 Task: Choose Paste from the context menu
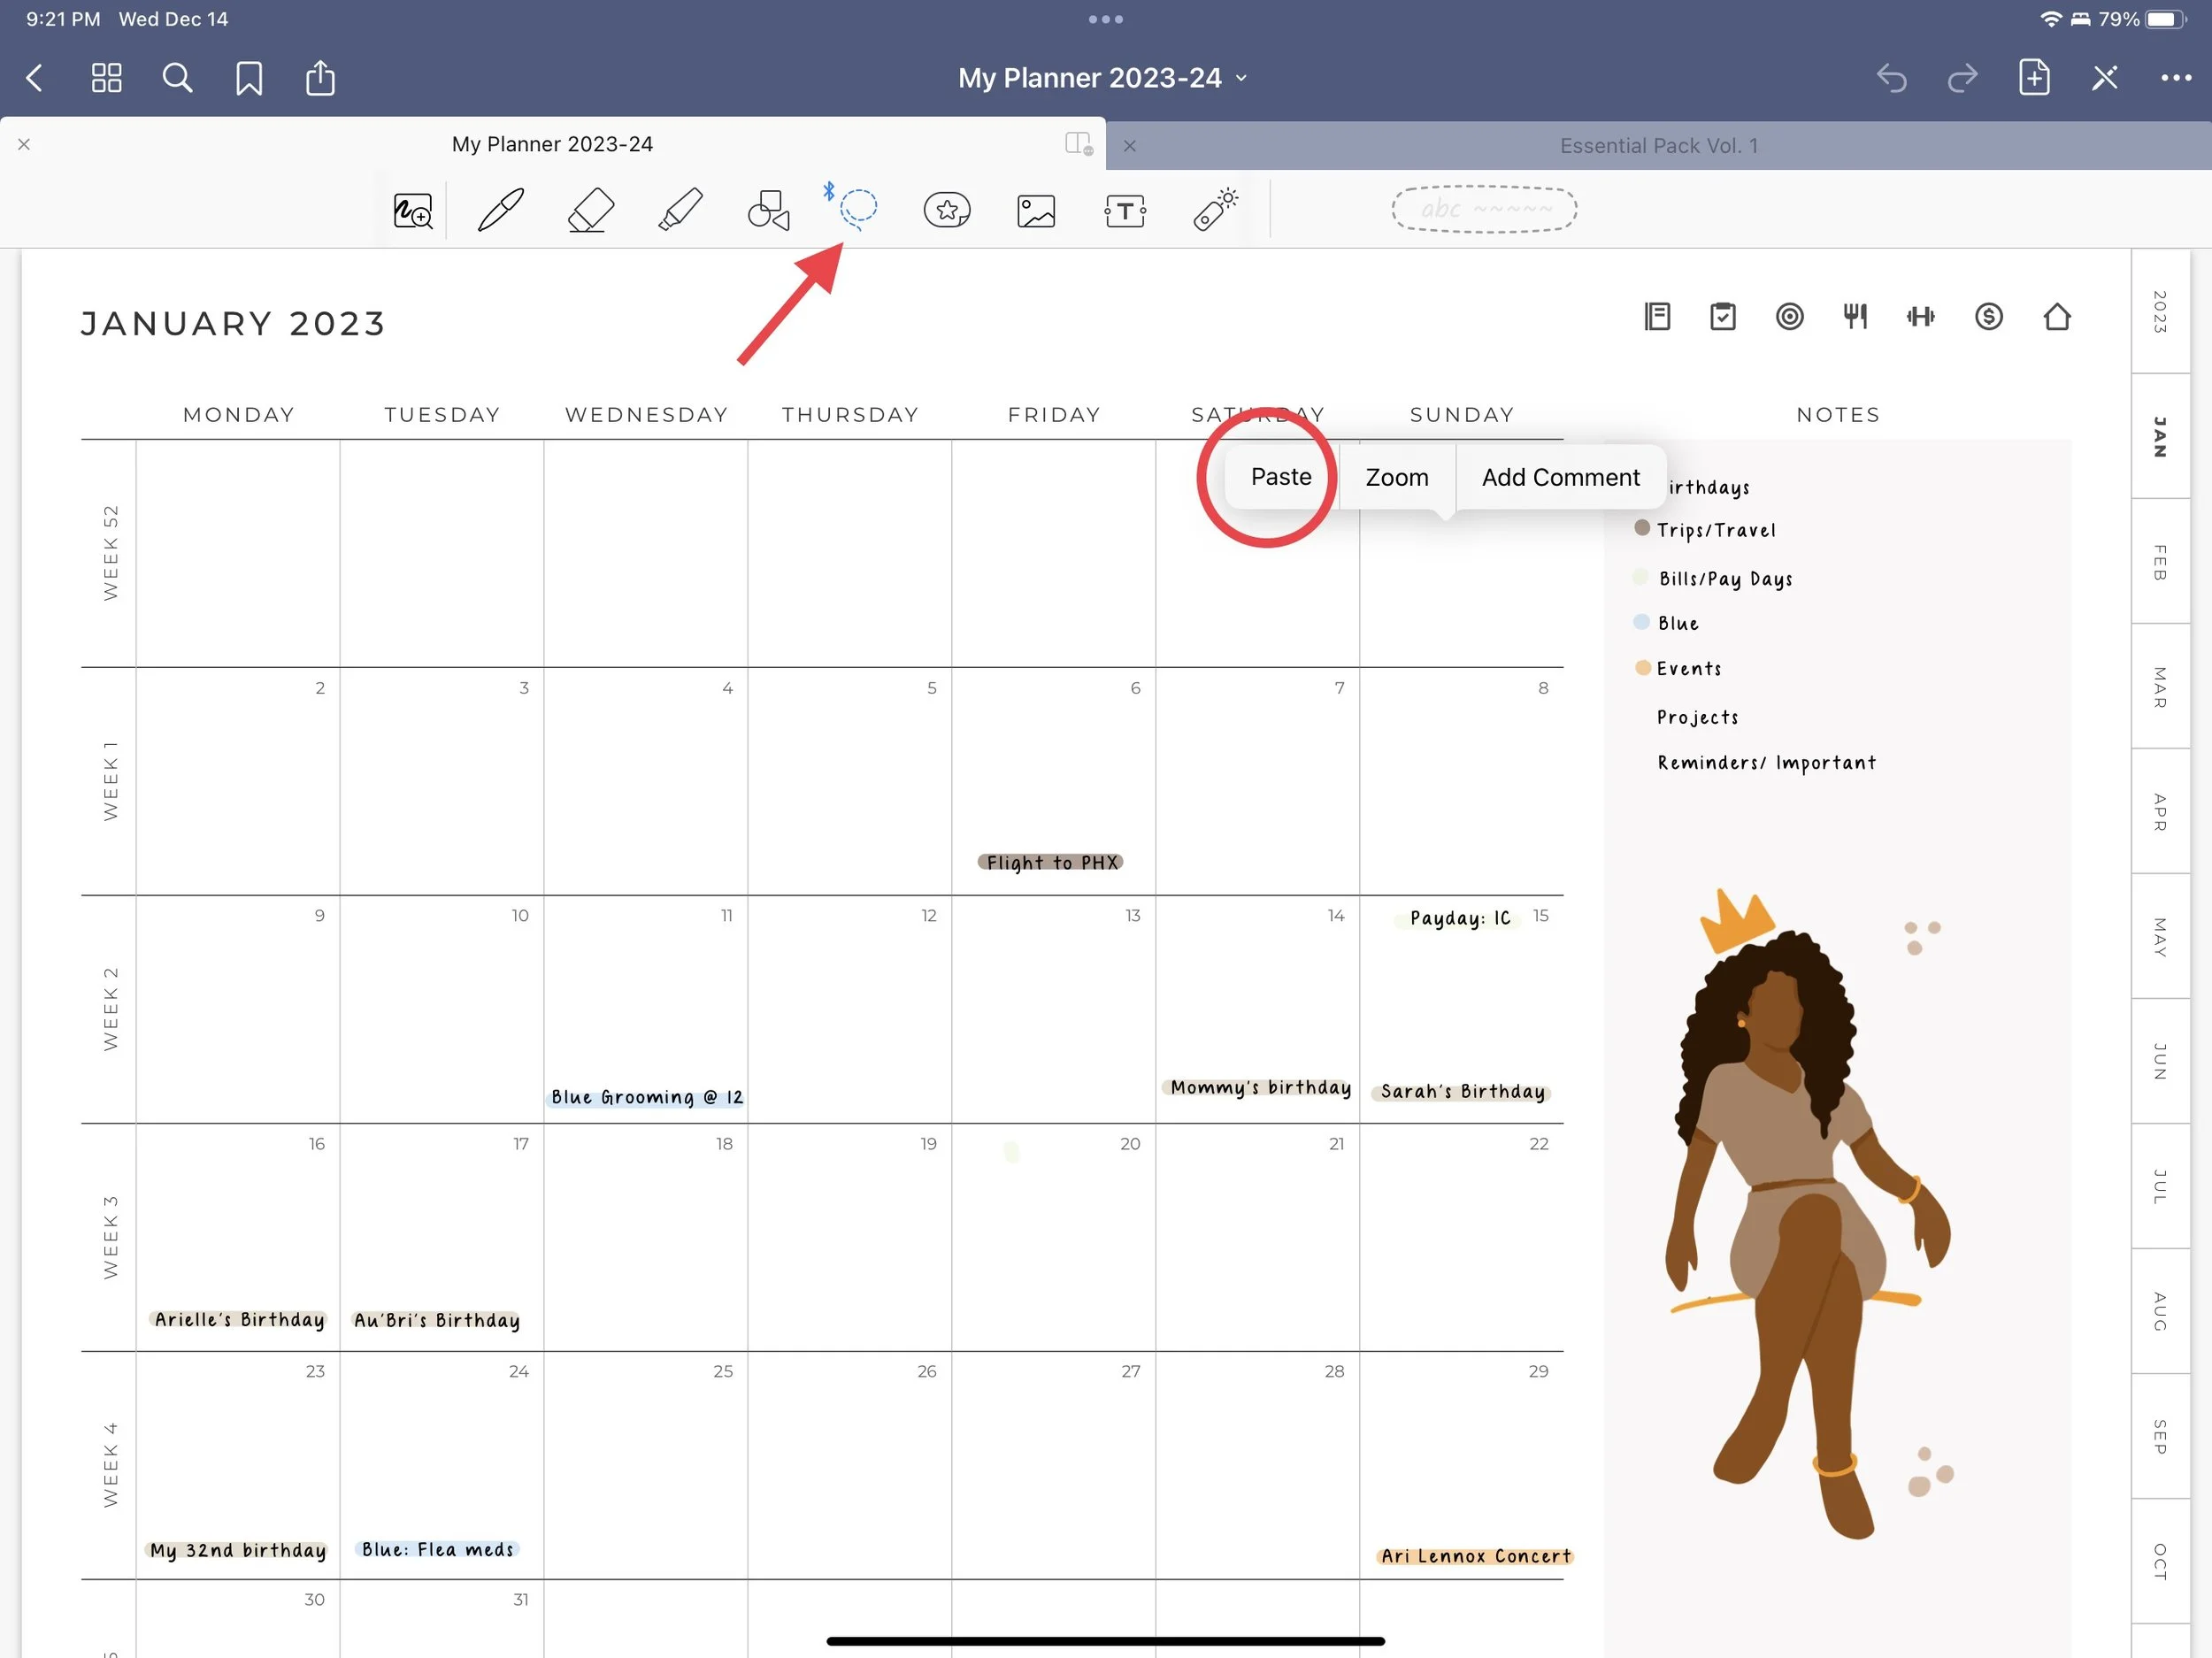click(x=1280, y=477)
